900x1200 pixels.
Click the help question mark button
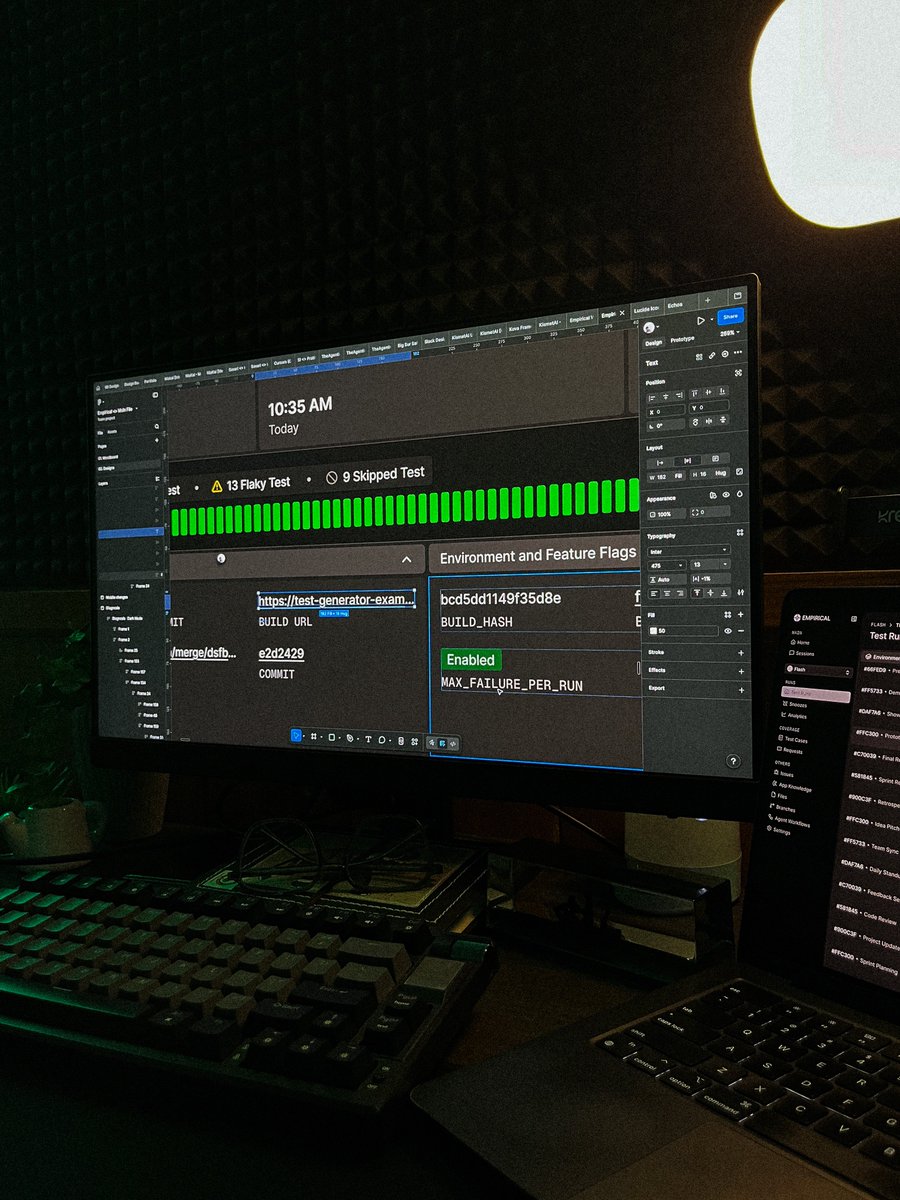[x=733, y=762]
